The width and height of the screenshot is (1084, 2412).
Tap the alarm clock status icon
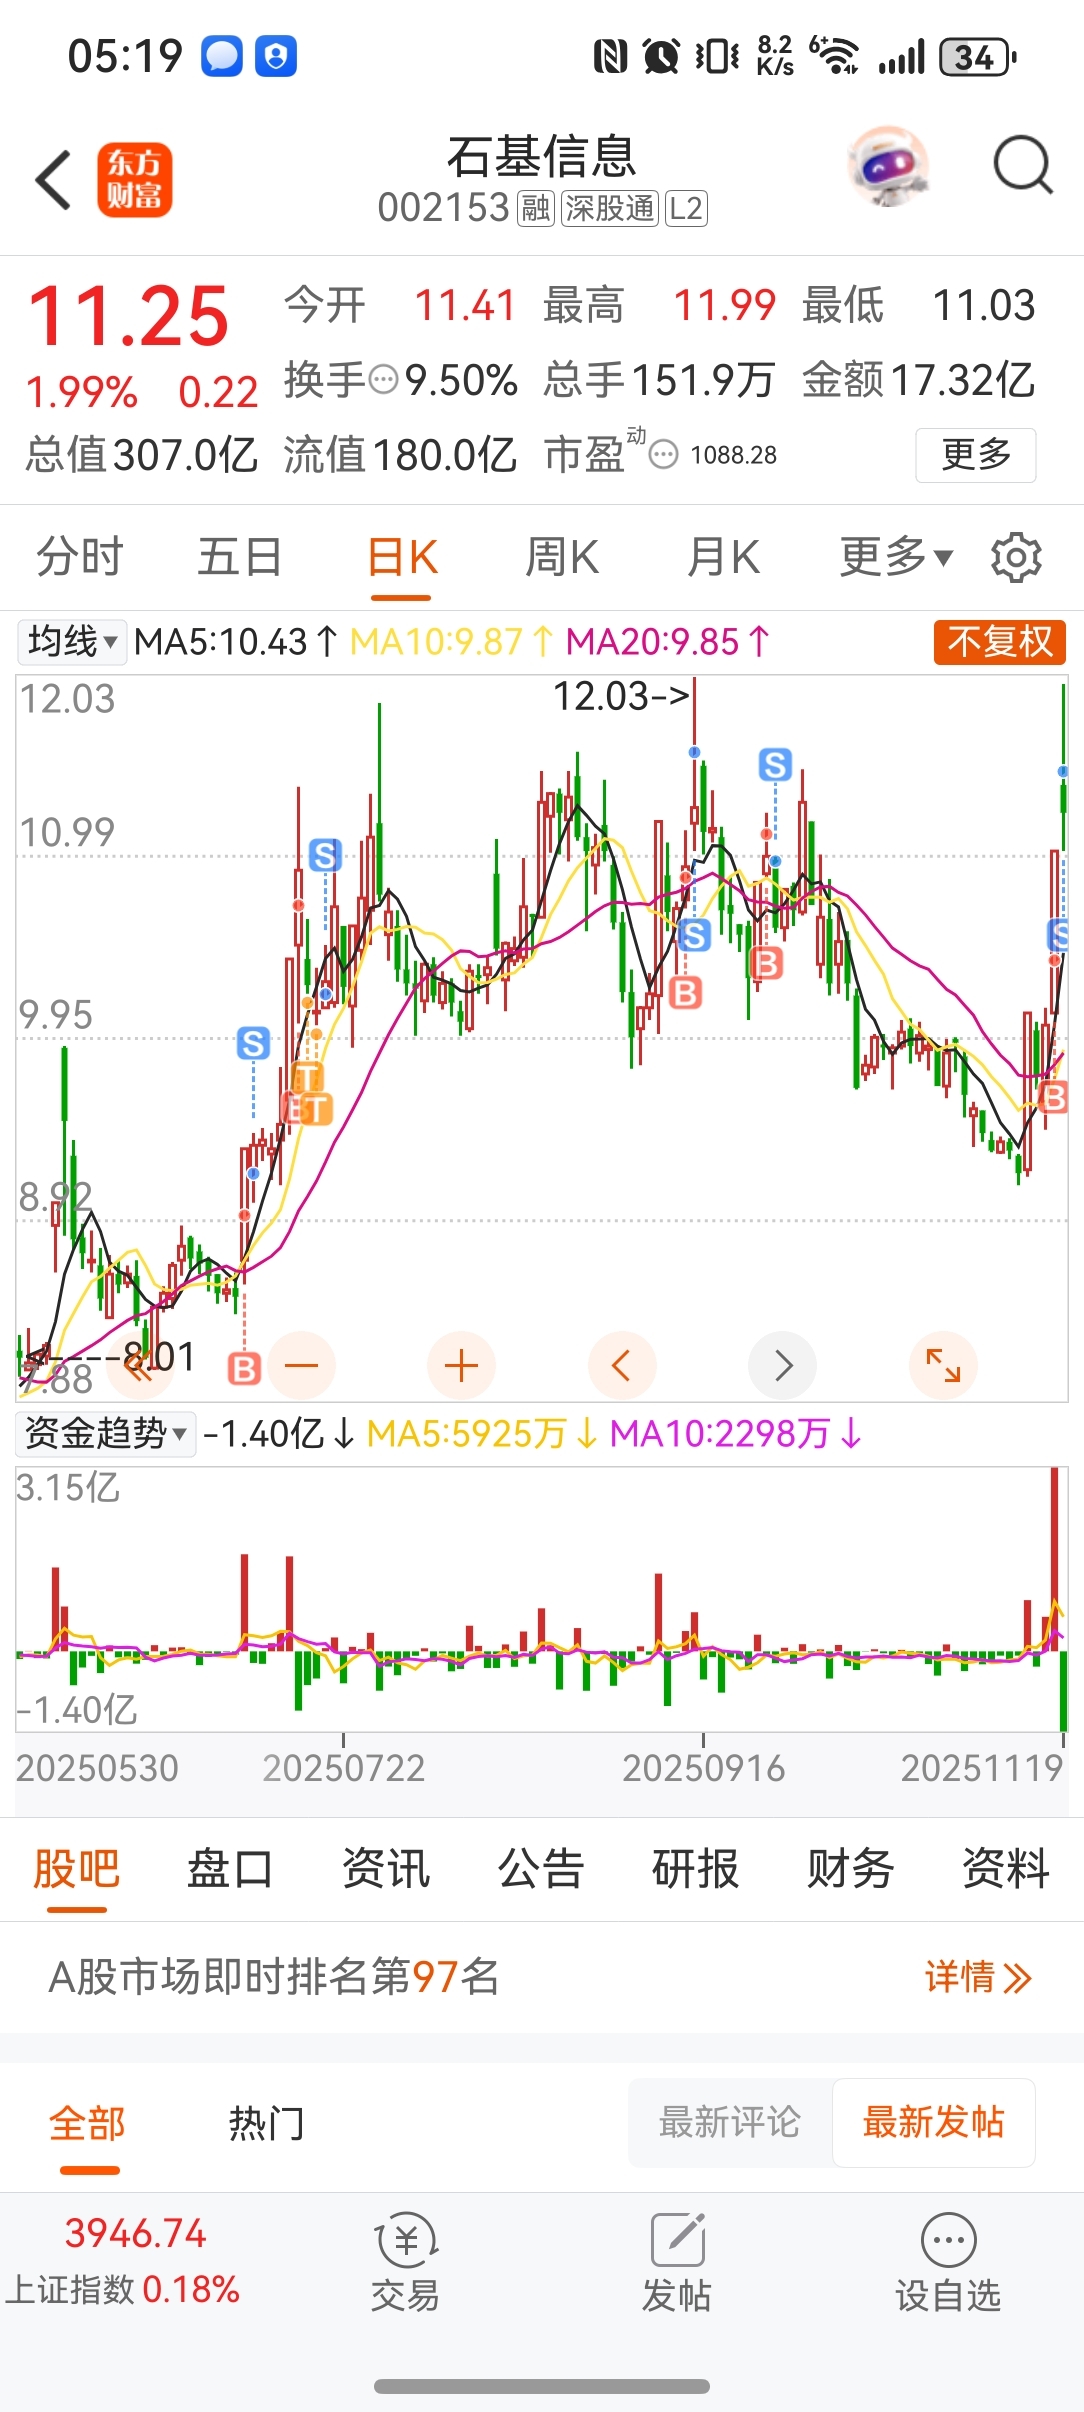tap(661, 57)
